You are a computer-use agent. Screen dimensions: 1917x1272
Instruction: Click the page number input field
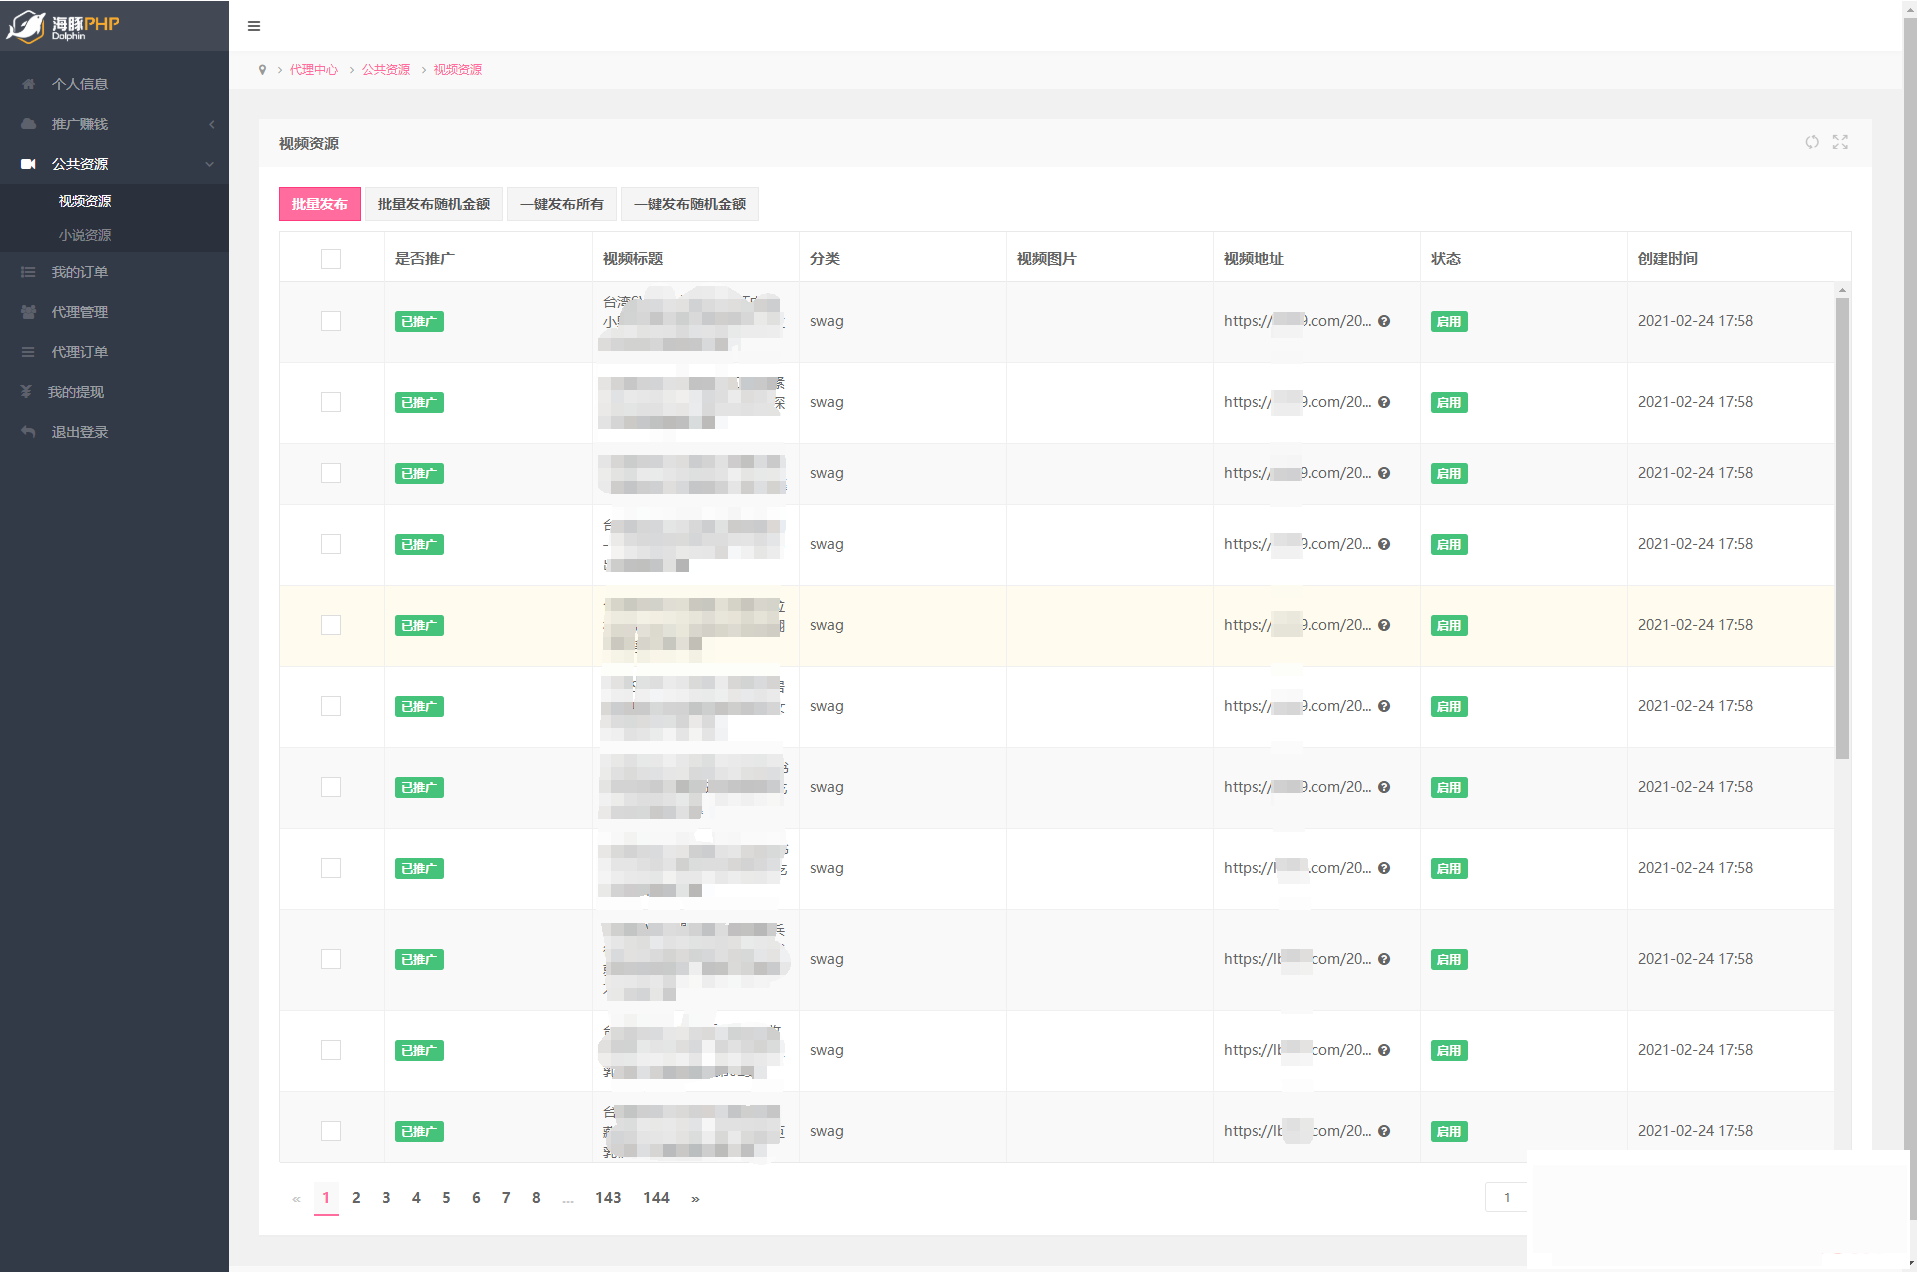click(x=1506, y=1198)
